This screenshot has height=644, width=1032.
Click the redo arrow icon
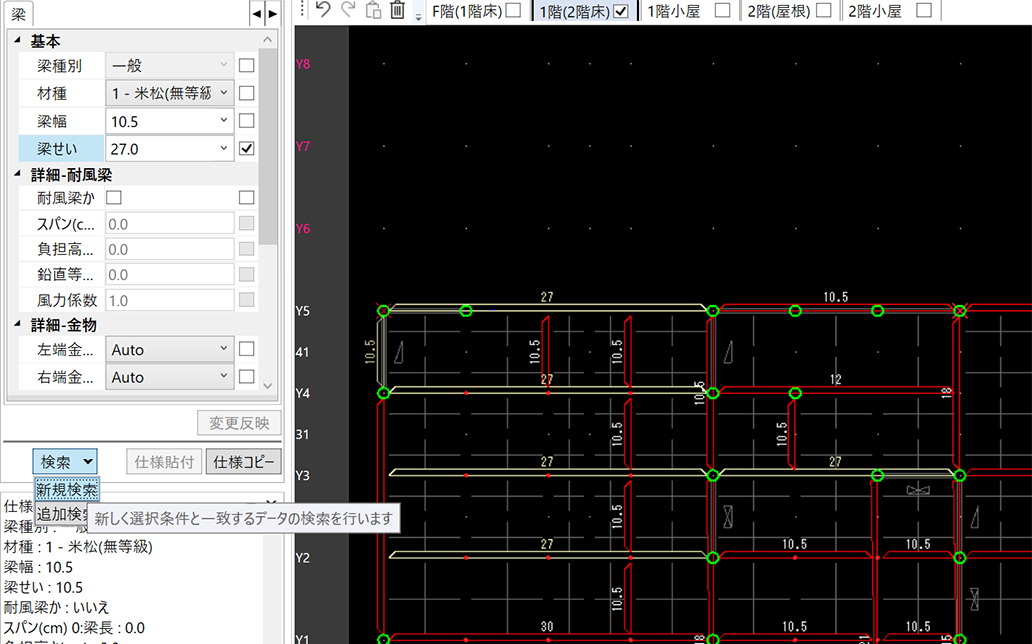tap(348, 10)
